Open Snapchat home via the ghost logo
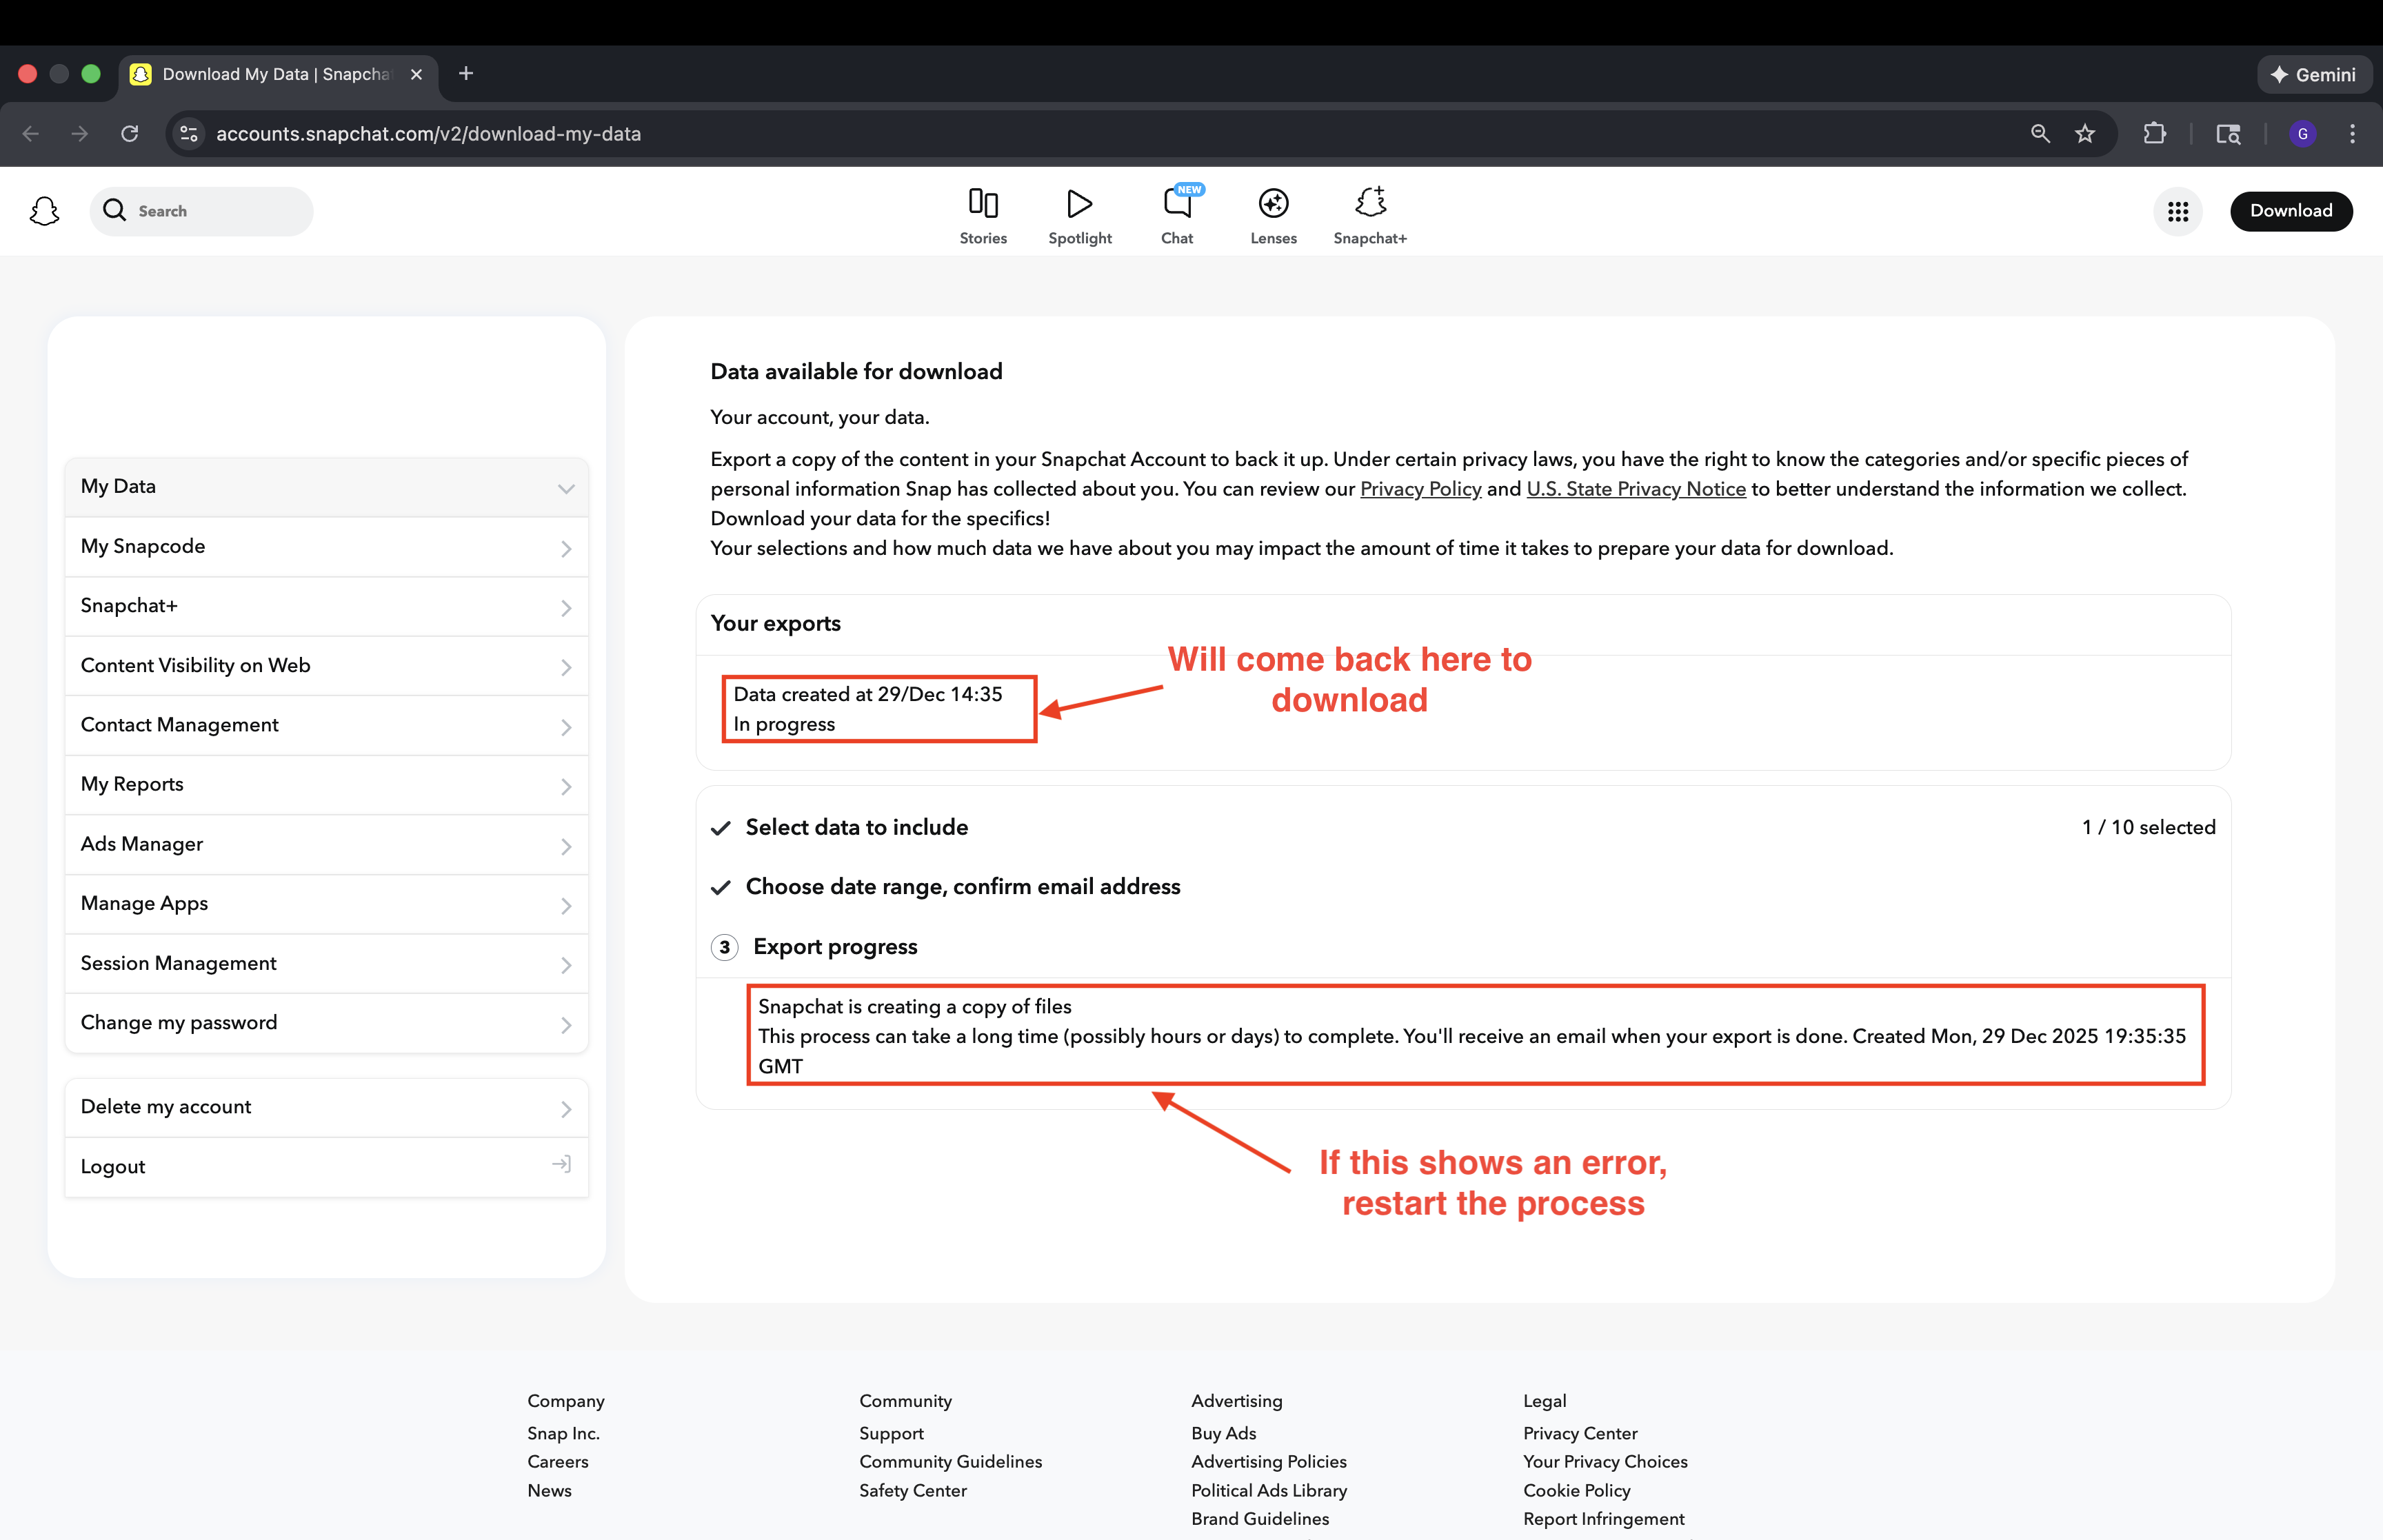The width and height of the screenshot is (2383, 1540). (44, 211)
